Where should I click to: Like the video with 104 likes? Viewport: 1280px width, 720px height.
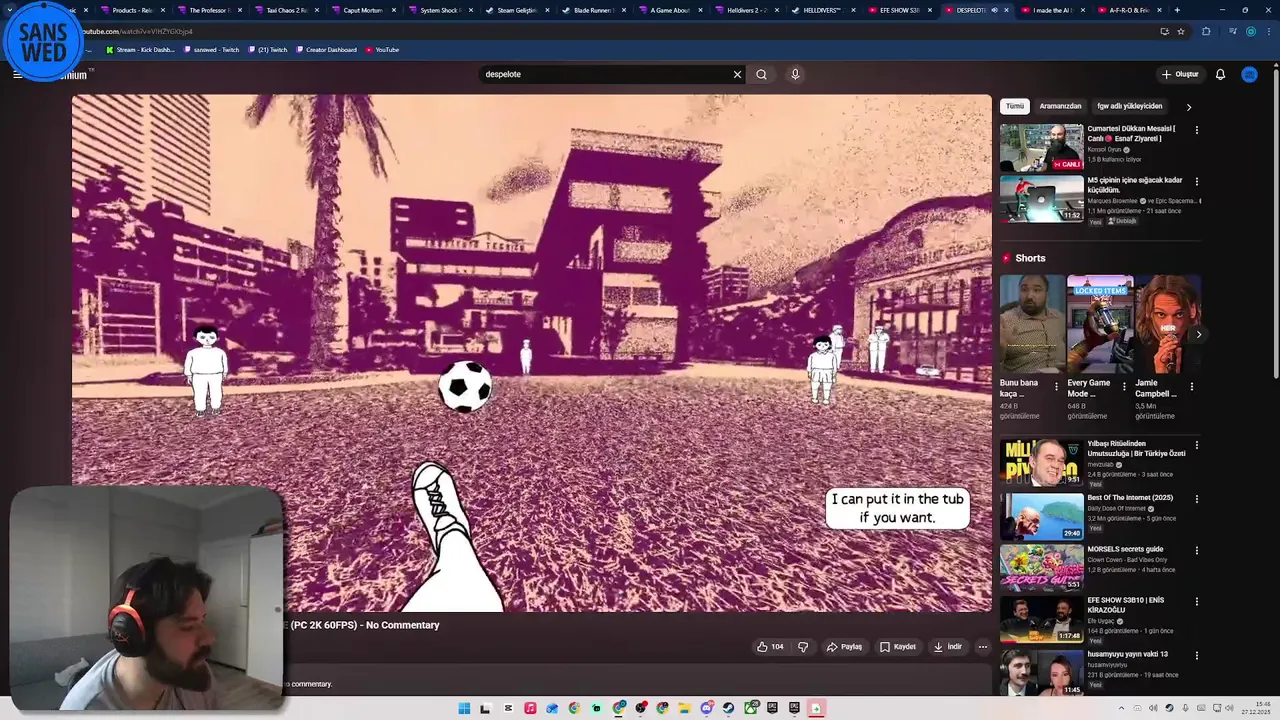[770, 647]
